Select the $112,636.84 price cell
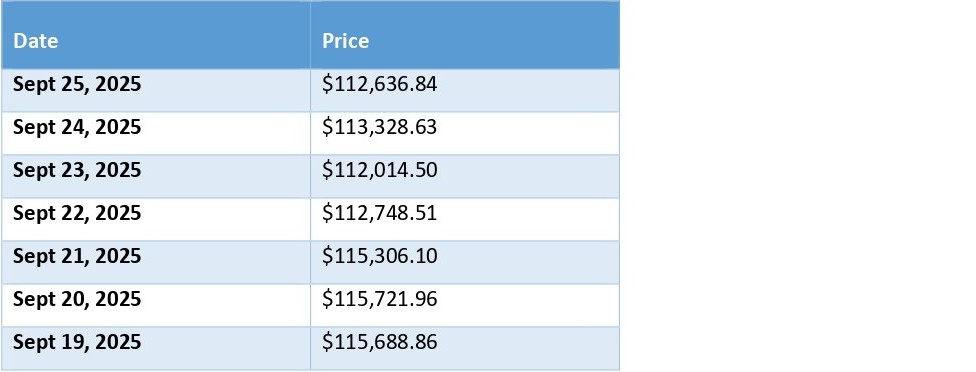976x372 pixels. [x=465, y=90]
